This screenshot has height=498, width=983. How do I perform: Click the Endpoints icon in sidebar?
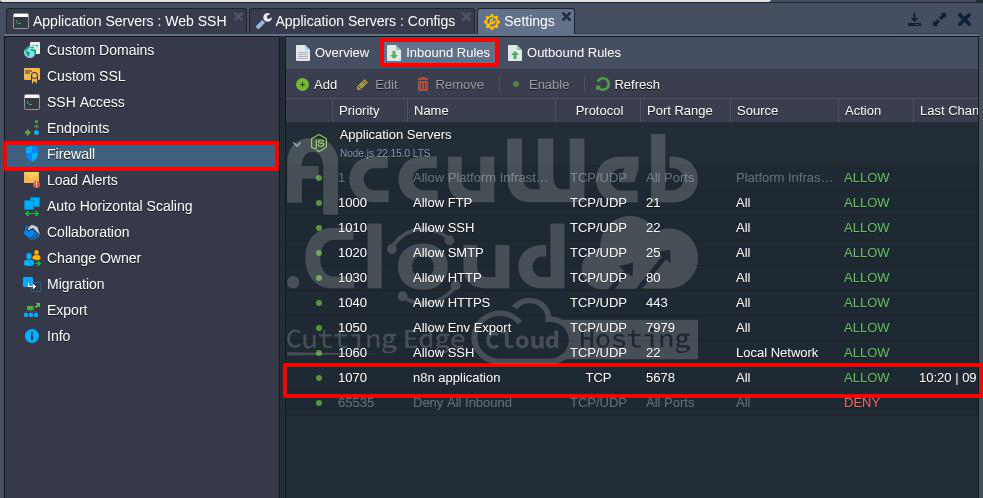(31, 128)
